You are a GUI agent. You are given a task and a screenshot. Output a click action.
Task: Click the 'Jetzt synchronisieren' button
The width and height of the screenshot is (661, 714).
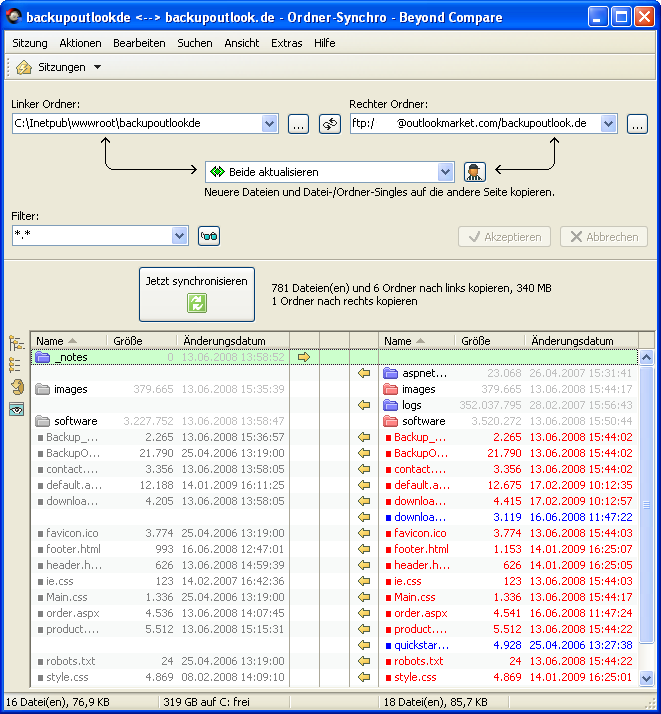[196, 293]
